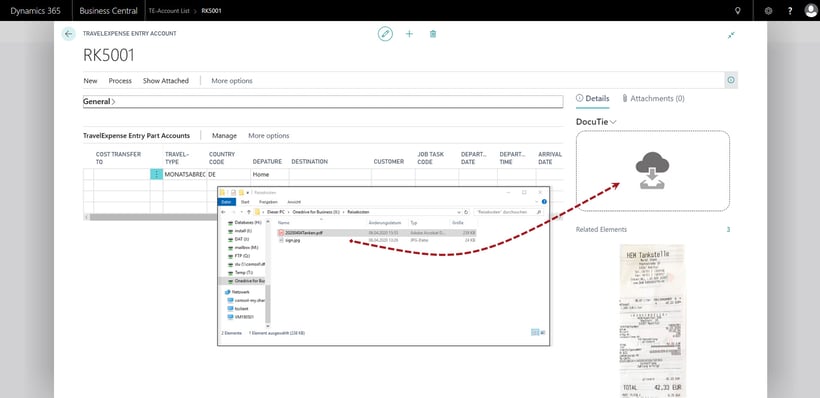Click the Dynamics 365 link
Image resolution: width=820 pixels, height=398 pixels.
tap(36, 10)
